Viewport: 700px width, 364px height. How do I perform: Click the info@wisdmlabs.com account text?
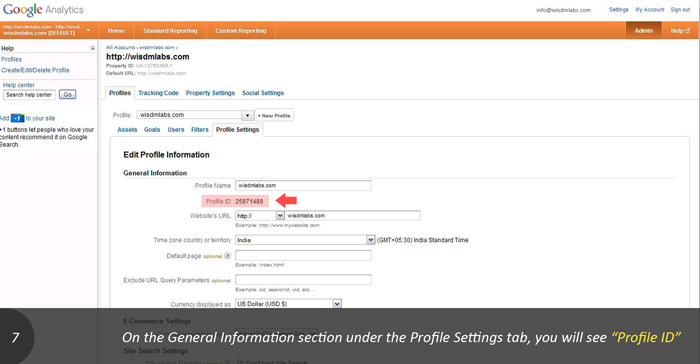coord(563,10)
